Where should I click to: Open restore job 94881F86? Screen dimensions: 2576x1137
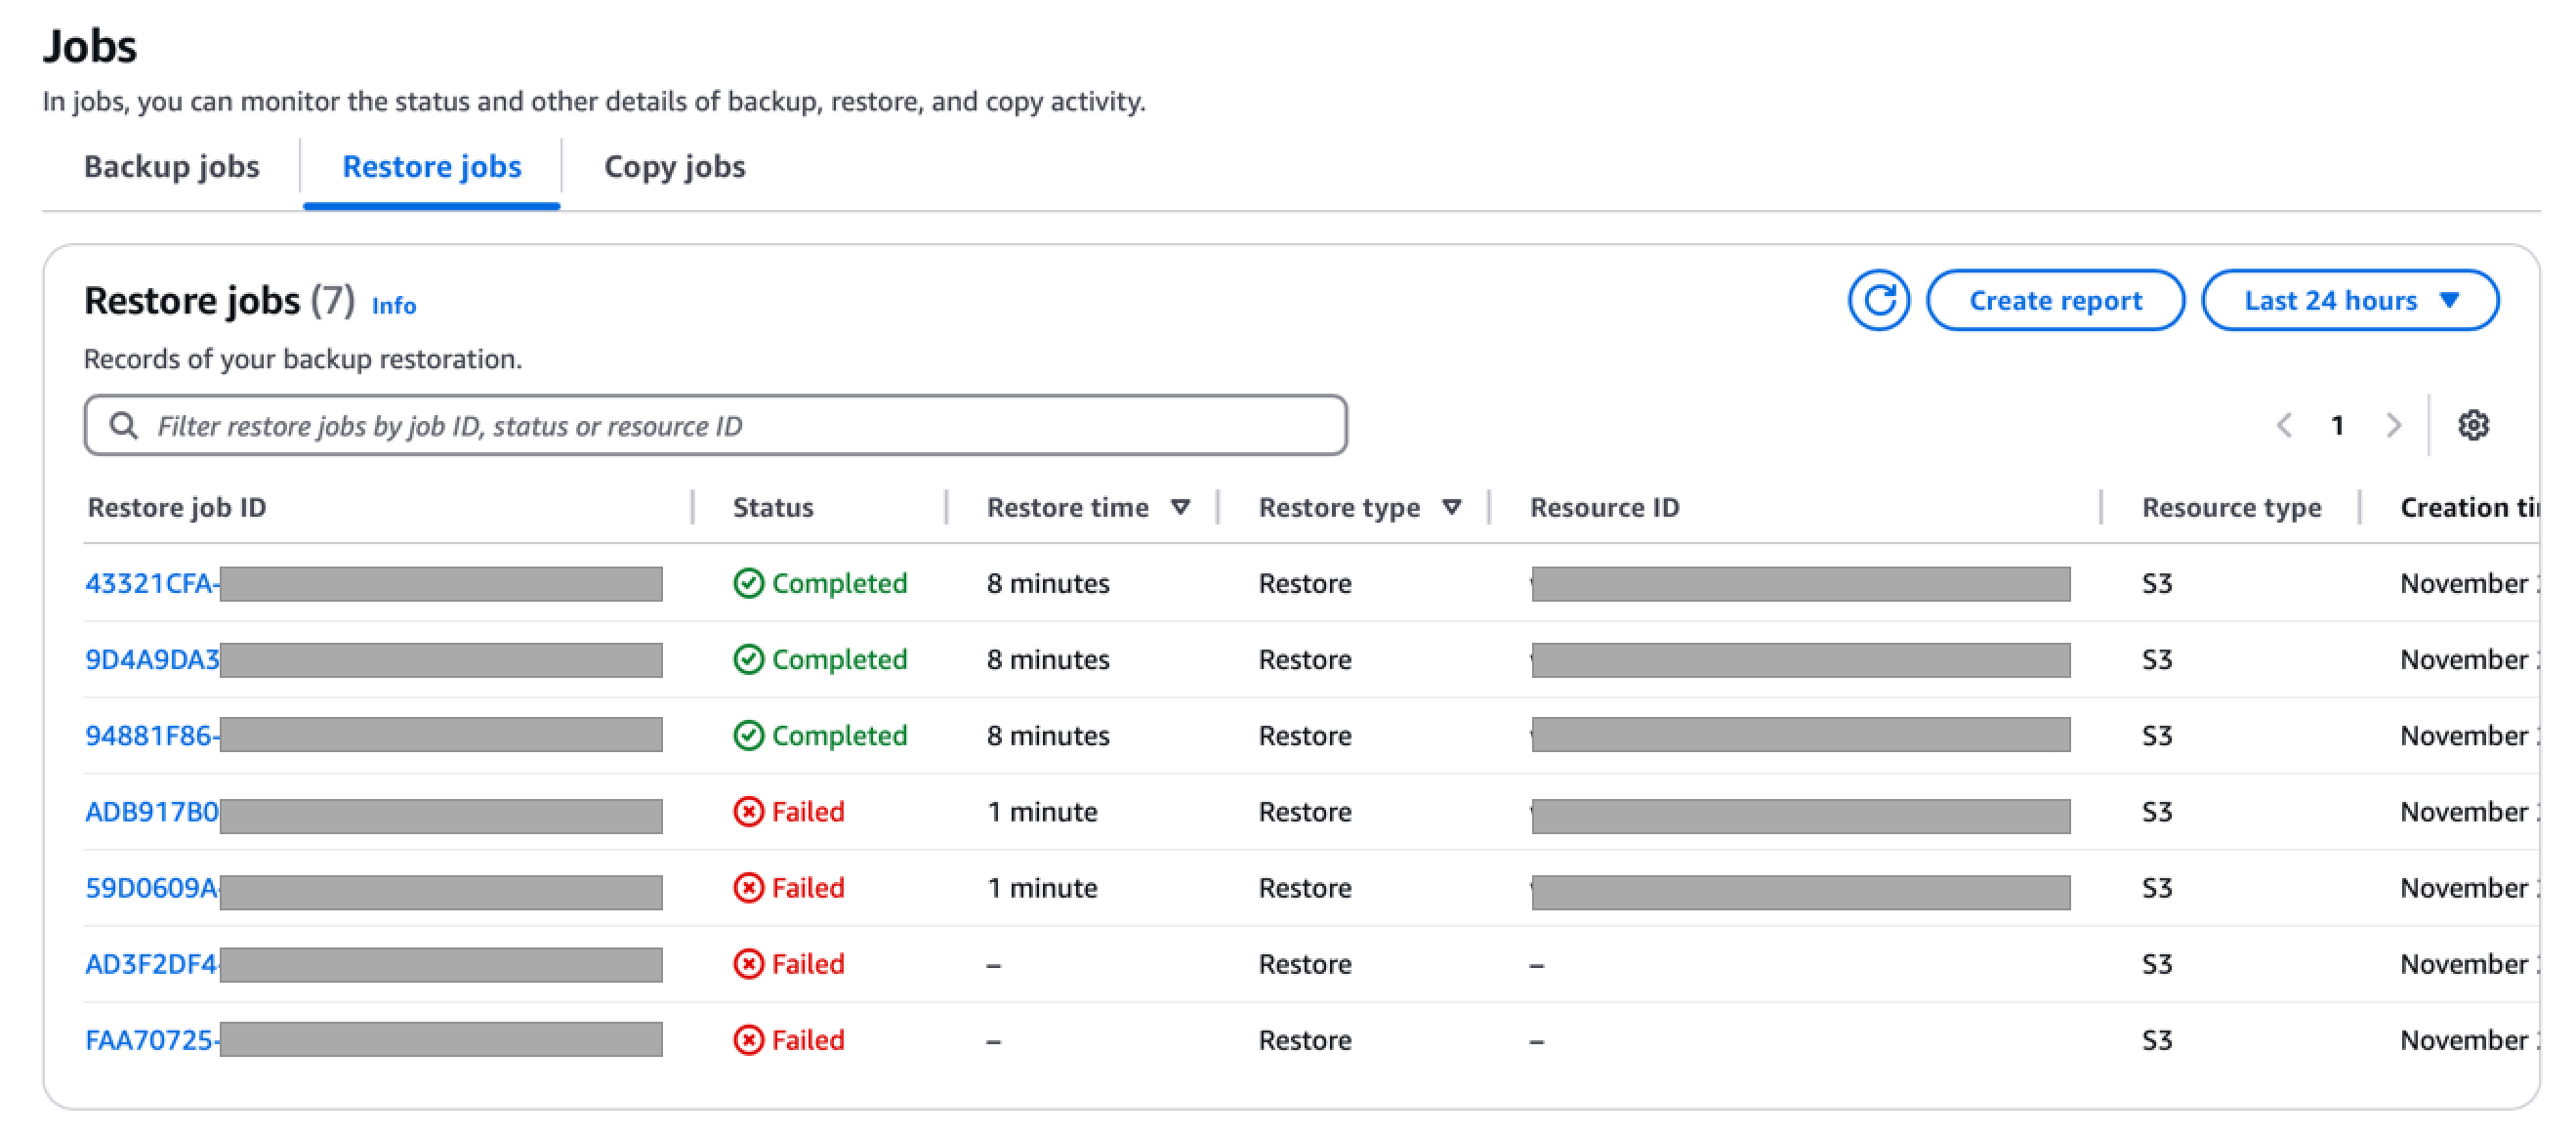[152, 735]
